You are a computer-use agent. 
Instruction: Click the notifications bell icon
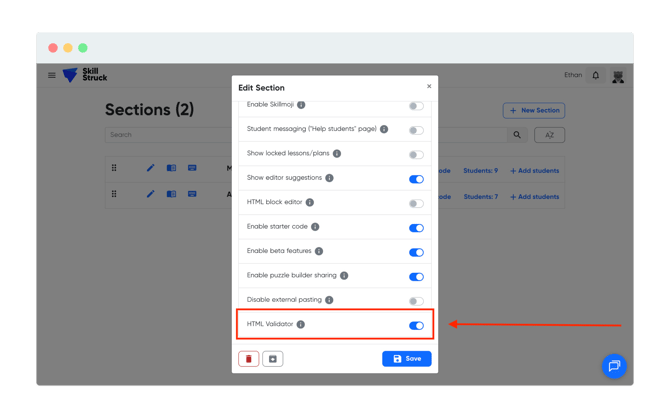pyautogui.click(x=596, y=75)
